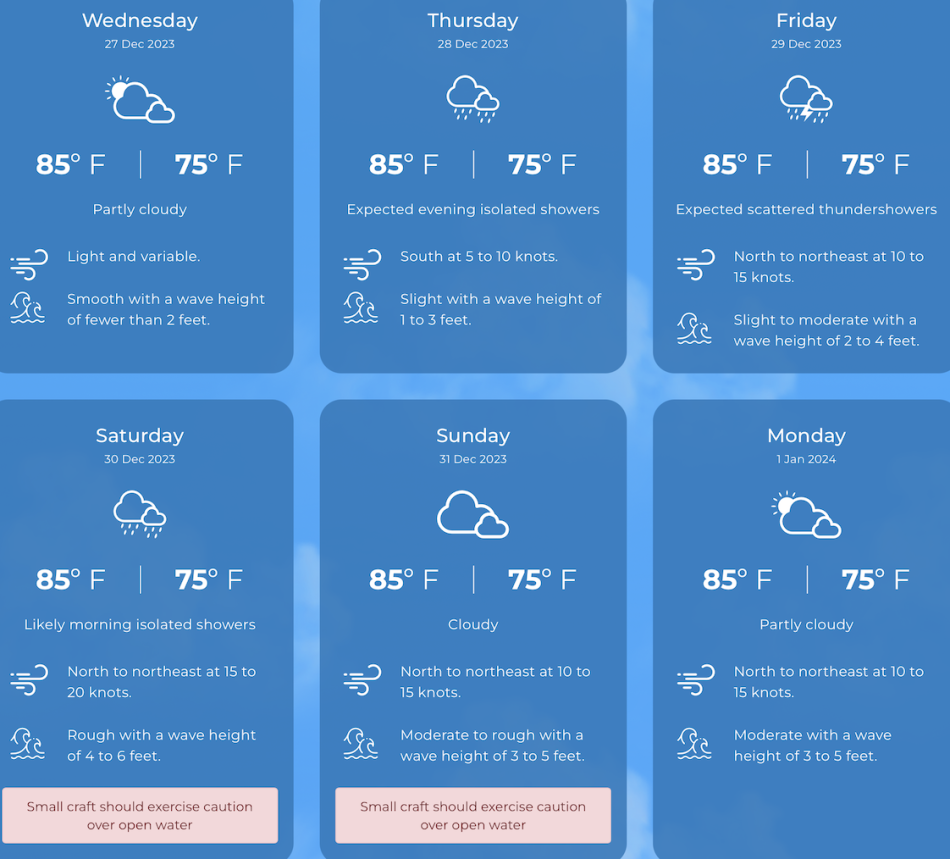Image resolution: width=950 pixels, height=859 pixels.
Task: Click the wind icon on Monday's card
Action: click(x=695, y=680)
